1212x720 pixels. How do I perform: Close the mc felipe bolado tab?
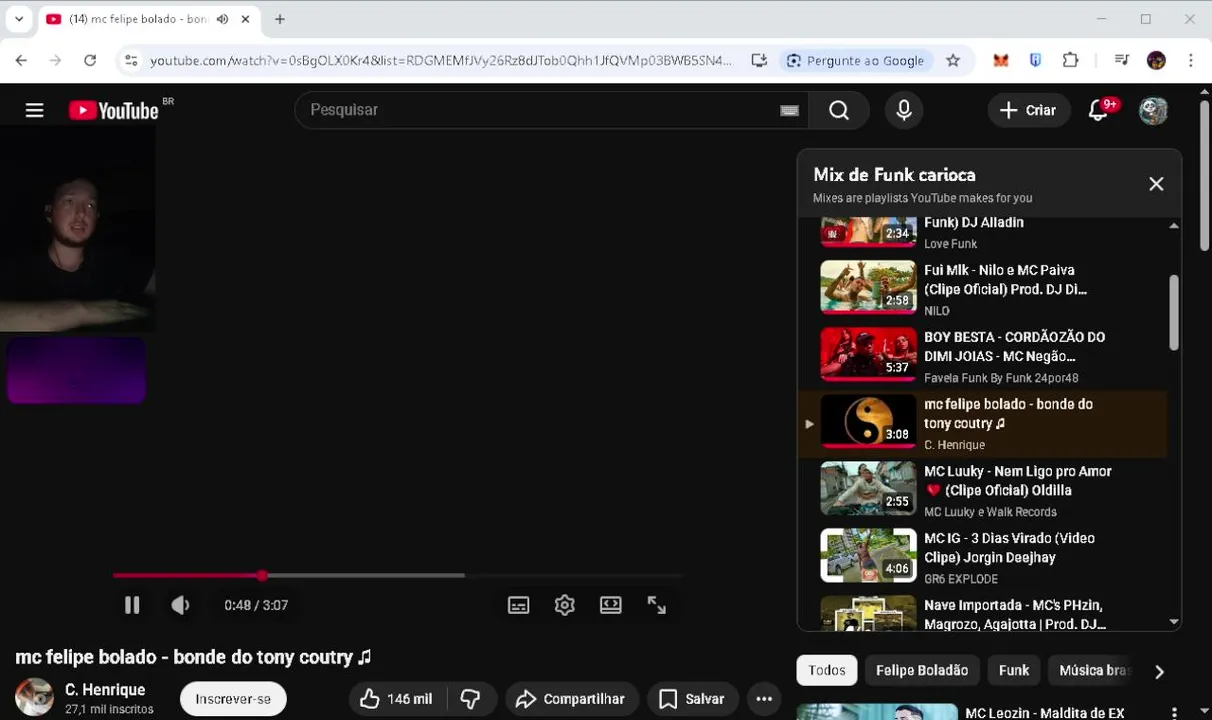[x=245, y=19]
